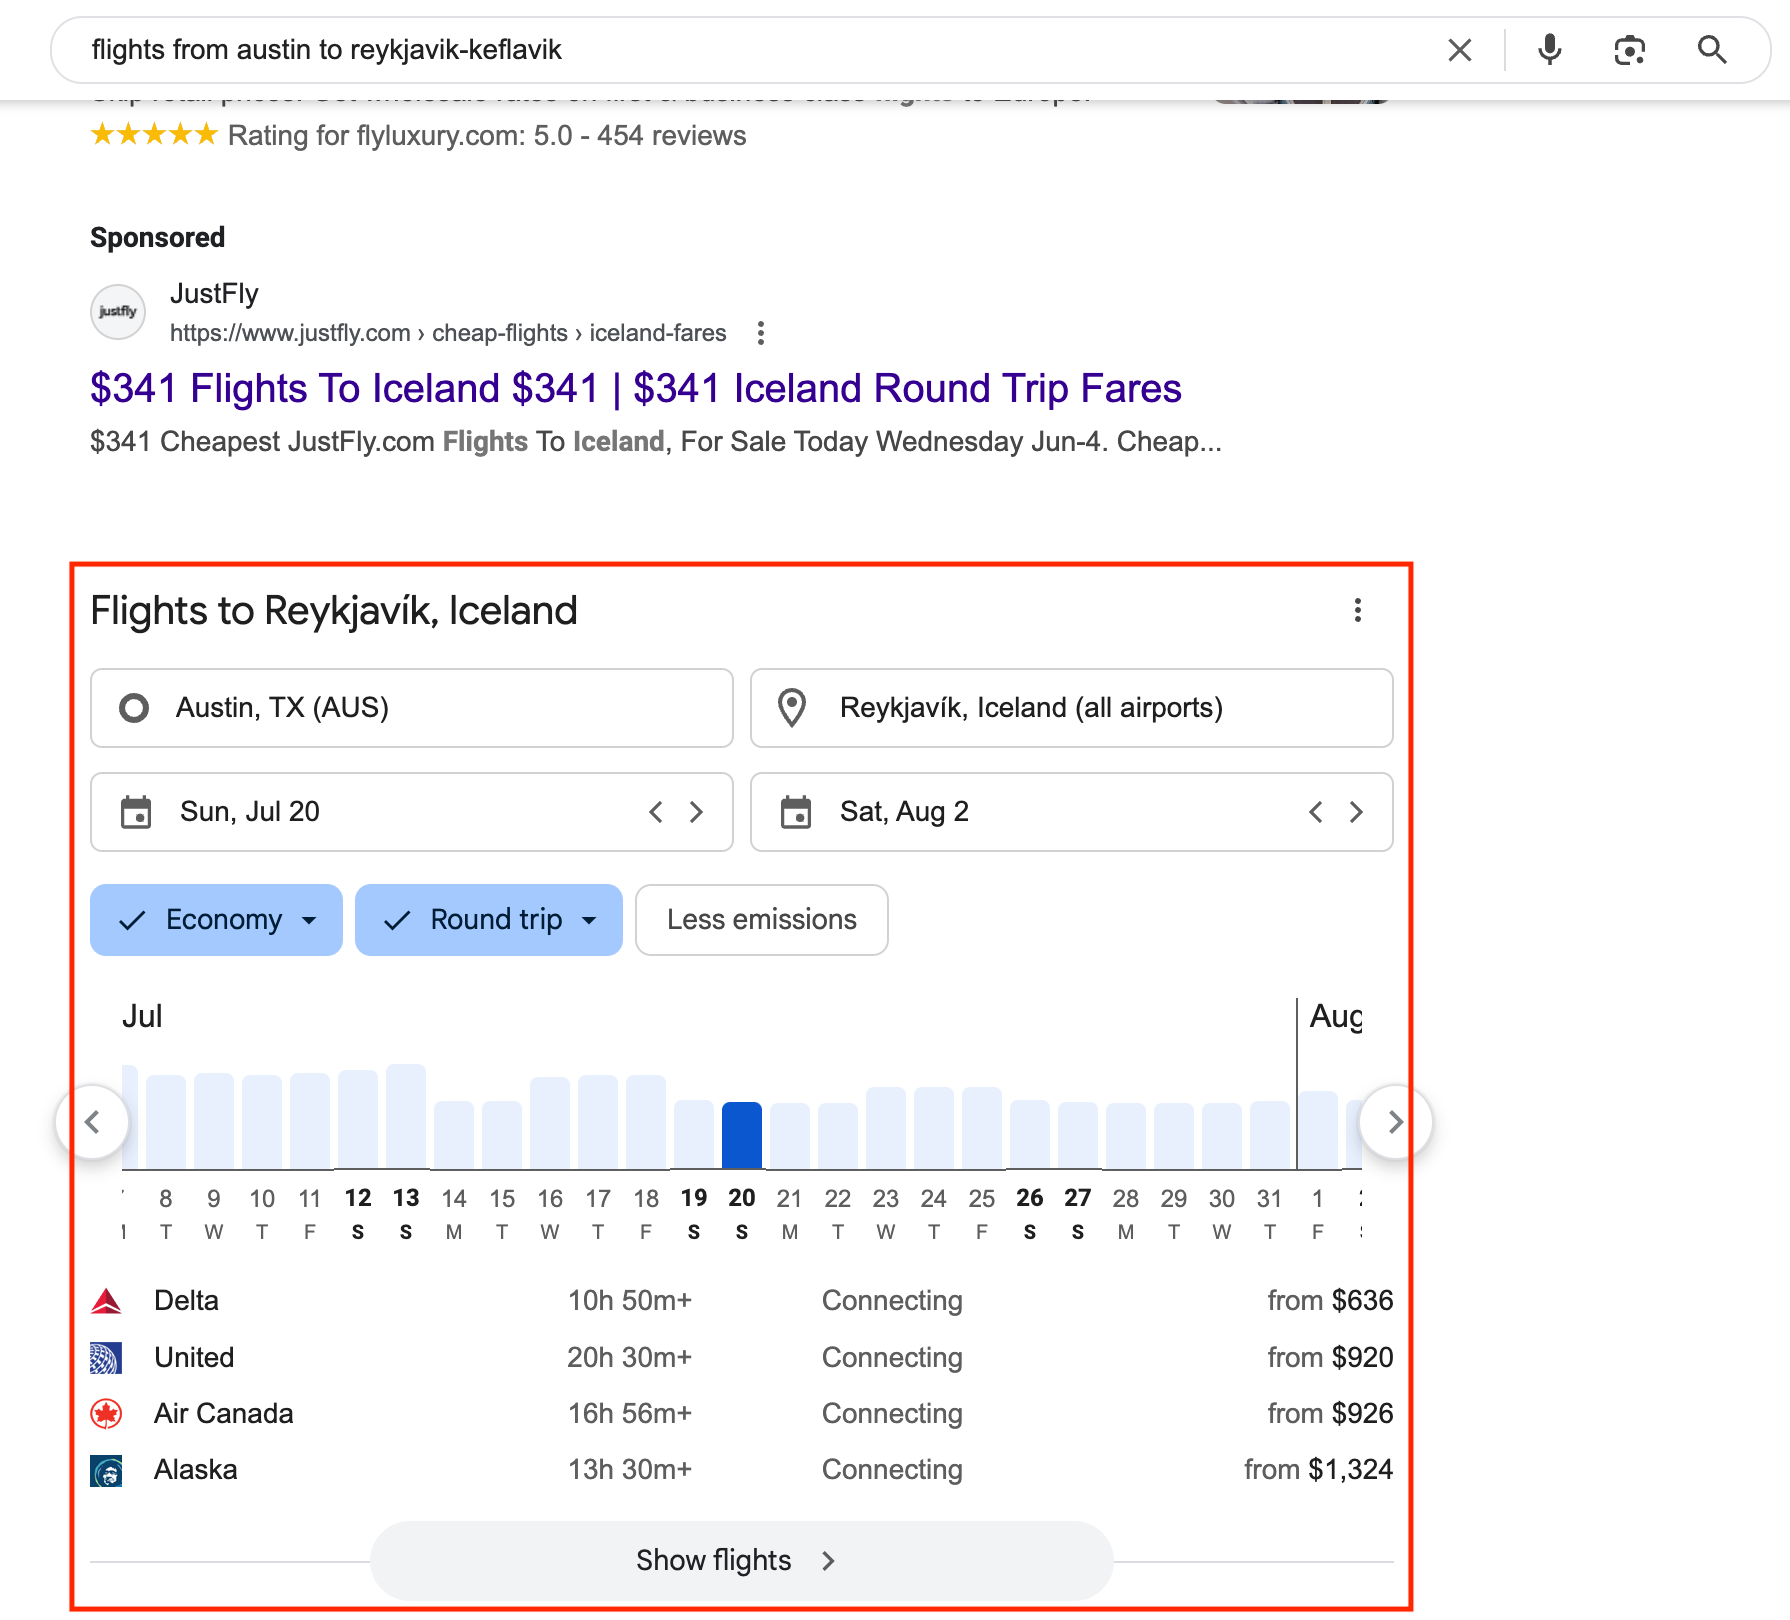The image size is (1790, 1620).
Task: Click the destination location pin icon
Action: [x=792, y=708]
